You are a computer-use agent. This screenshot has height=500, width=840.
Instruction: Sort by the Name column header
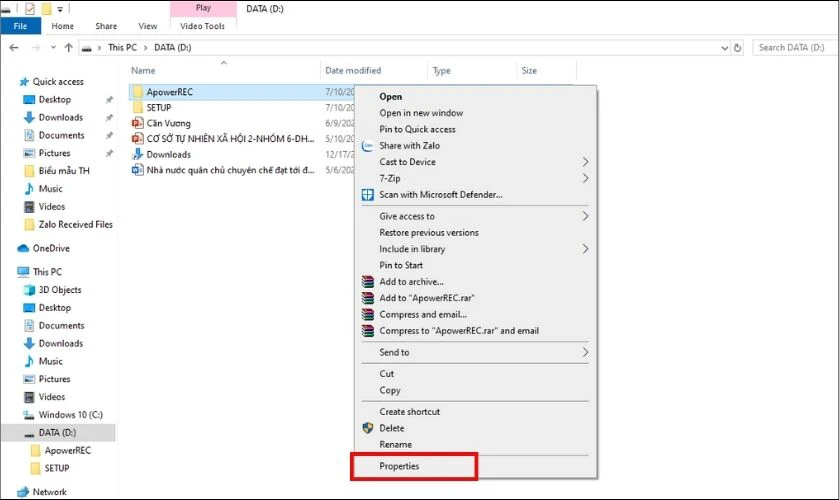pos(143,70)
